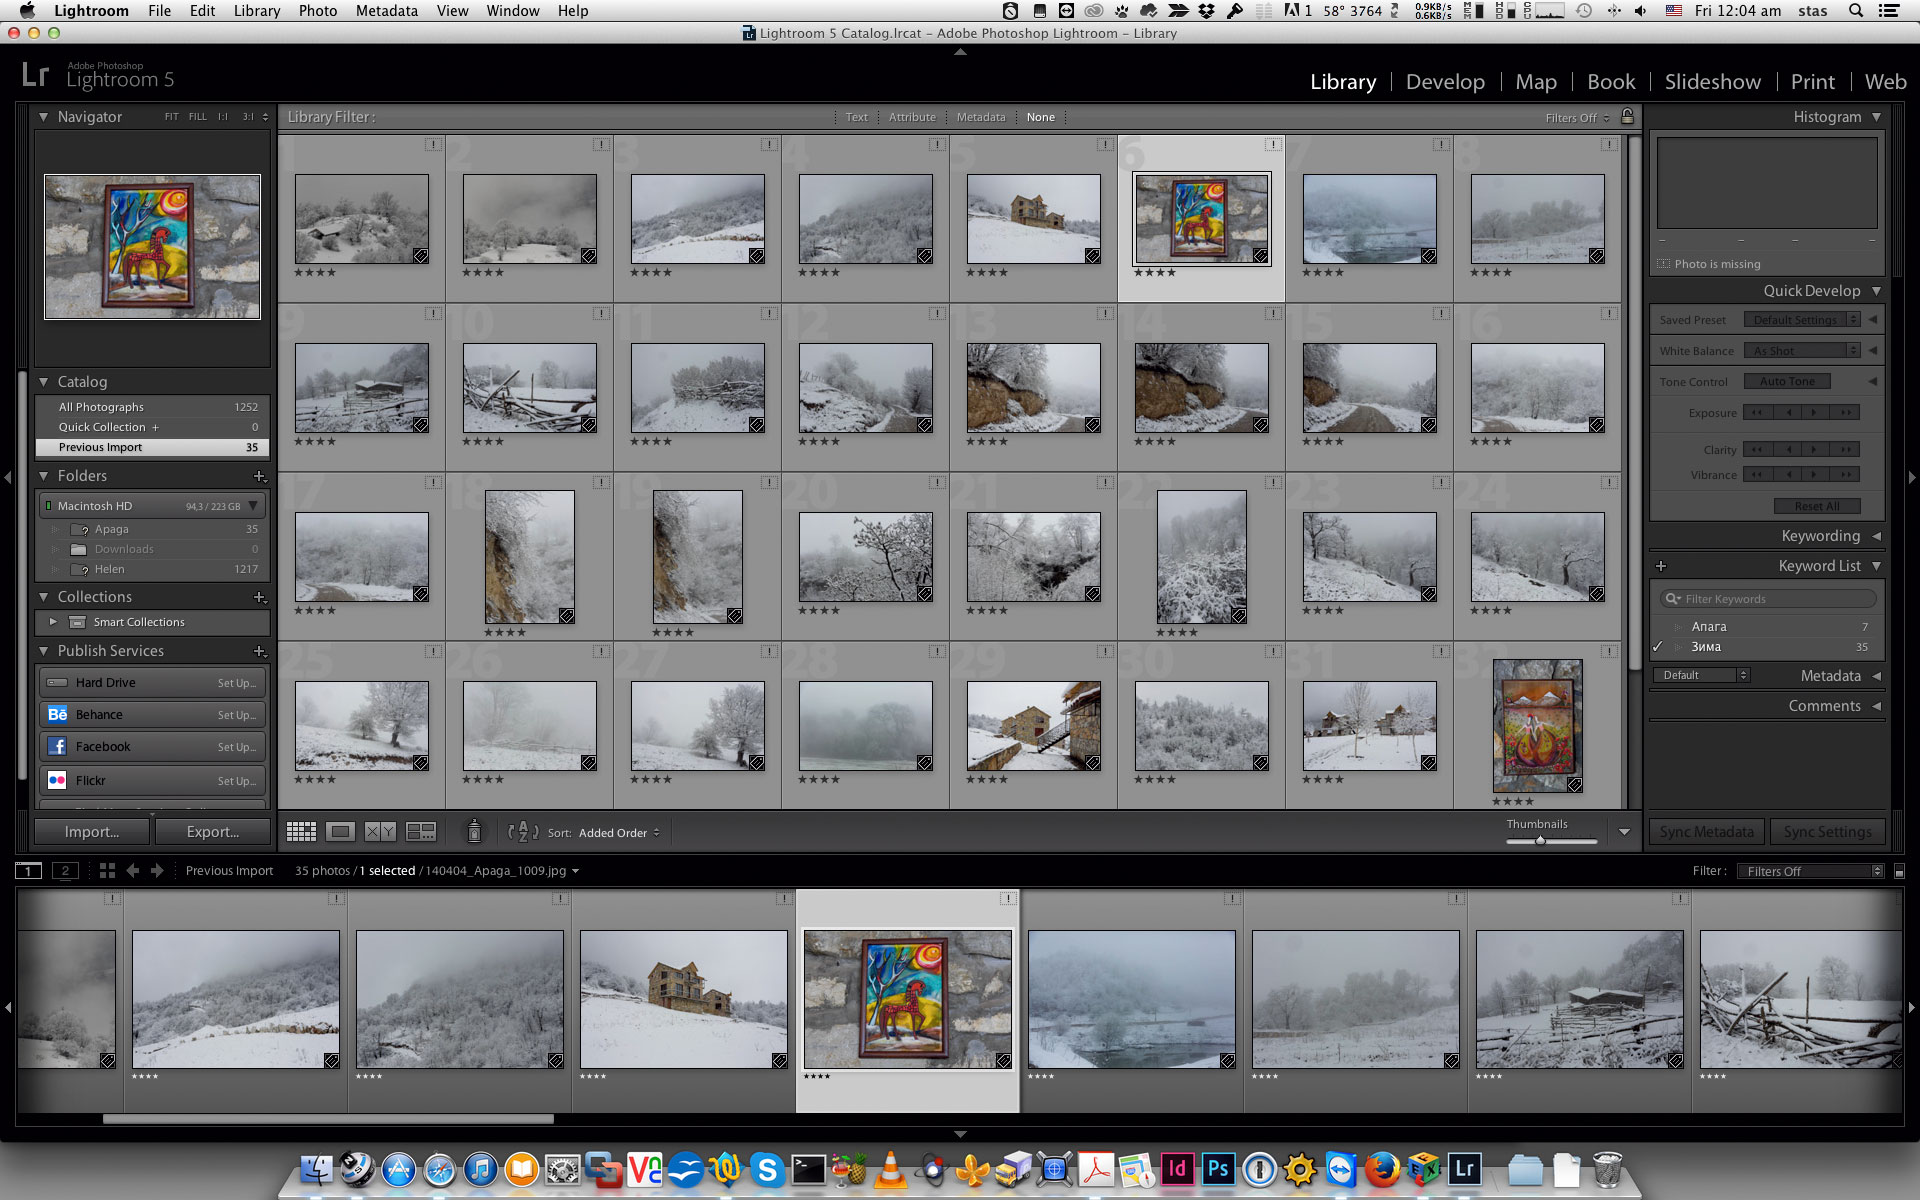Click the Import button
Image resolution: width=1920 pixels, height=1200 pixels.
tap(92, 832)
